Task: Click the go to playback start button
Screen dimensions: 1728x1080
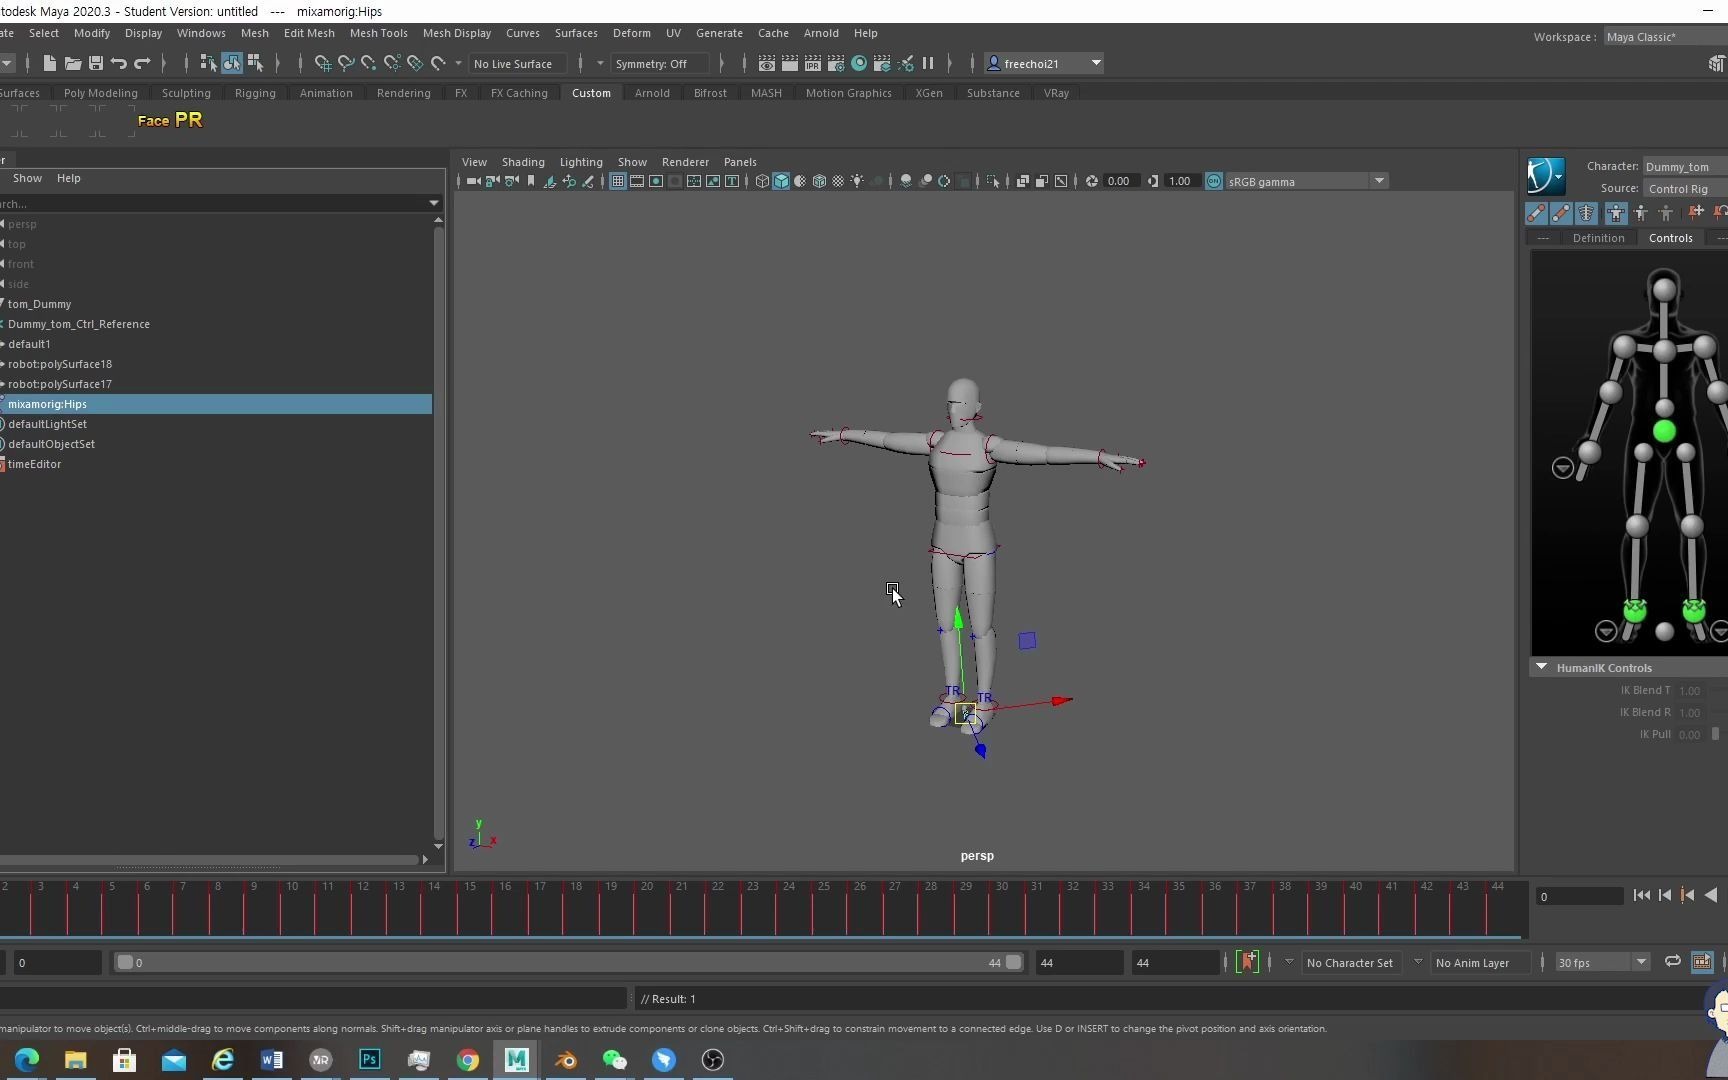Action: [x=1641, y=895]
